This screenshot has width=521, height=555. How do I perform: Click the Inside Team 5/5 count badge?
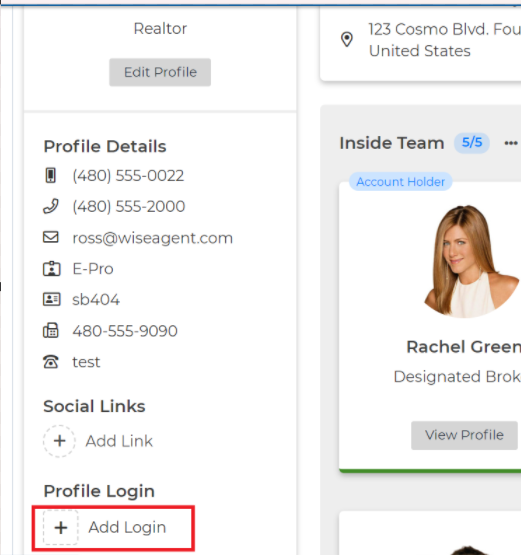tap(472, 143)
